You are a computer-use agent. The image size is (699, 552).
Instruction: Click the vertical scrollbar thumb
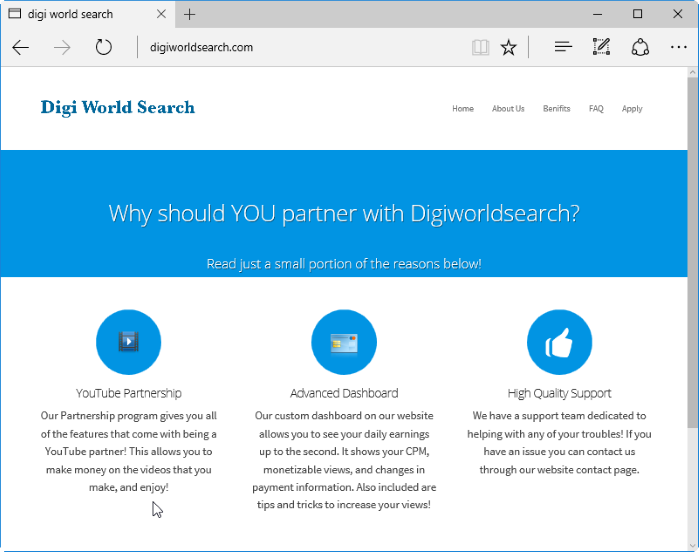coord(693,252)
